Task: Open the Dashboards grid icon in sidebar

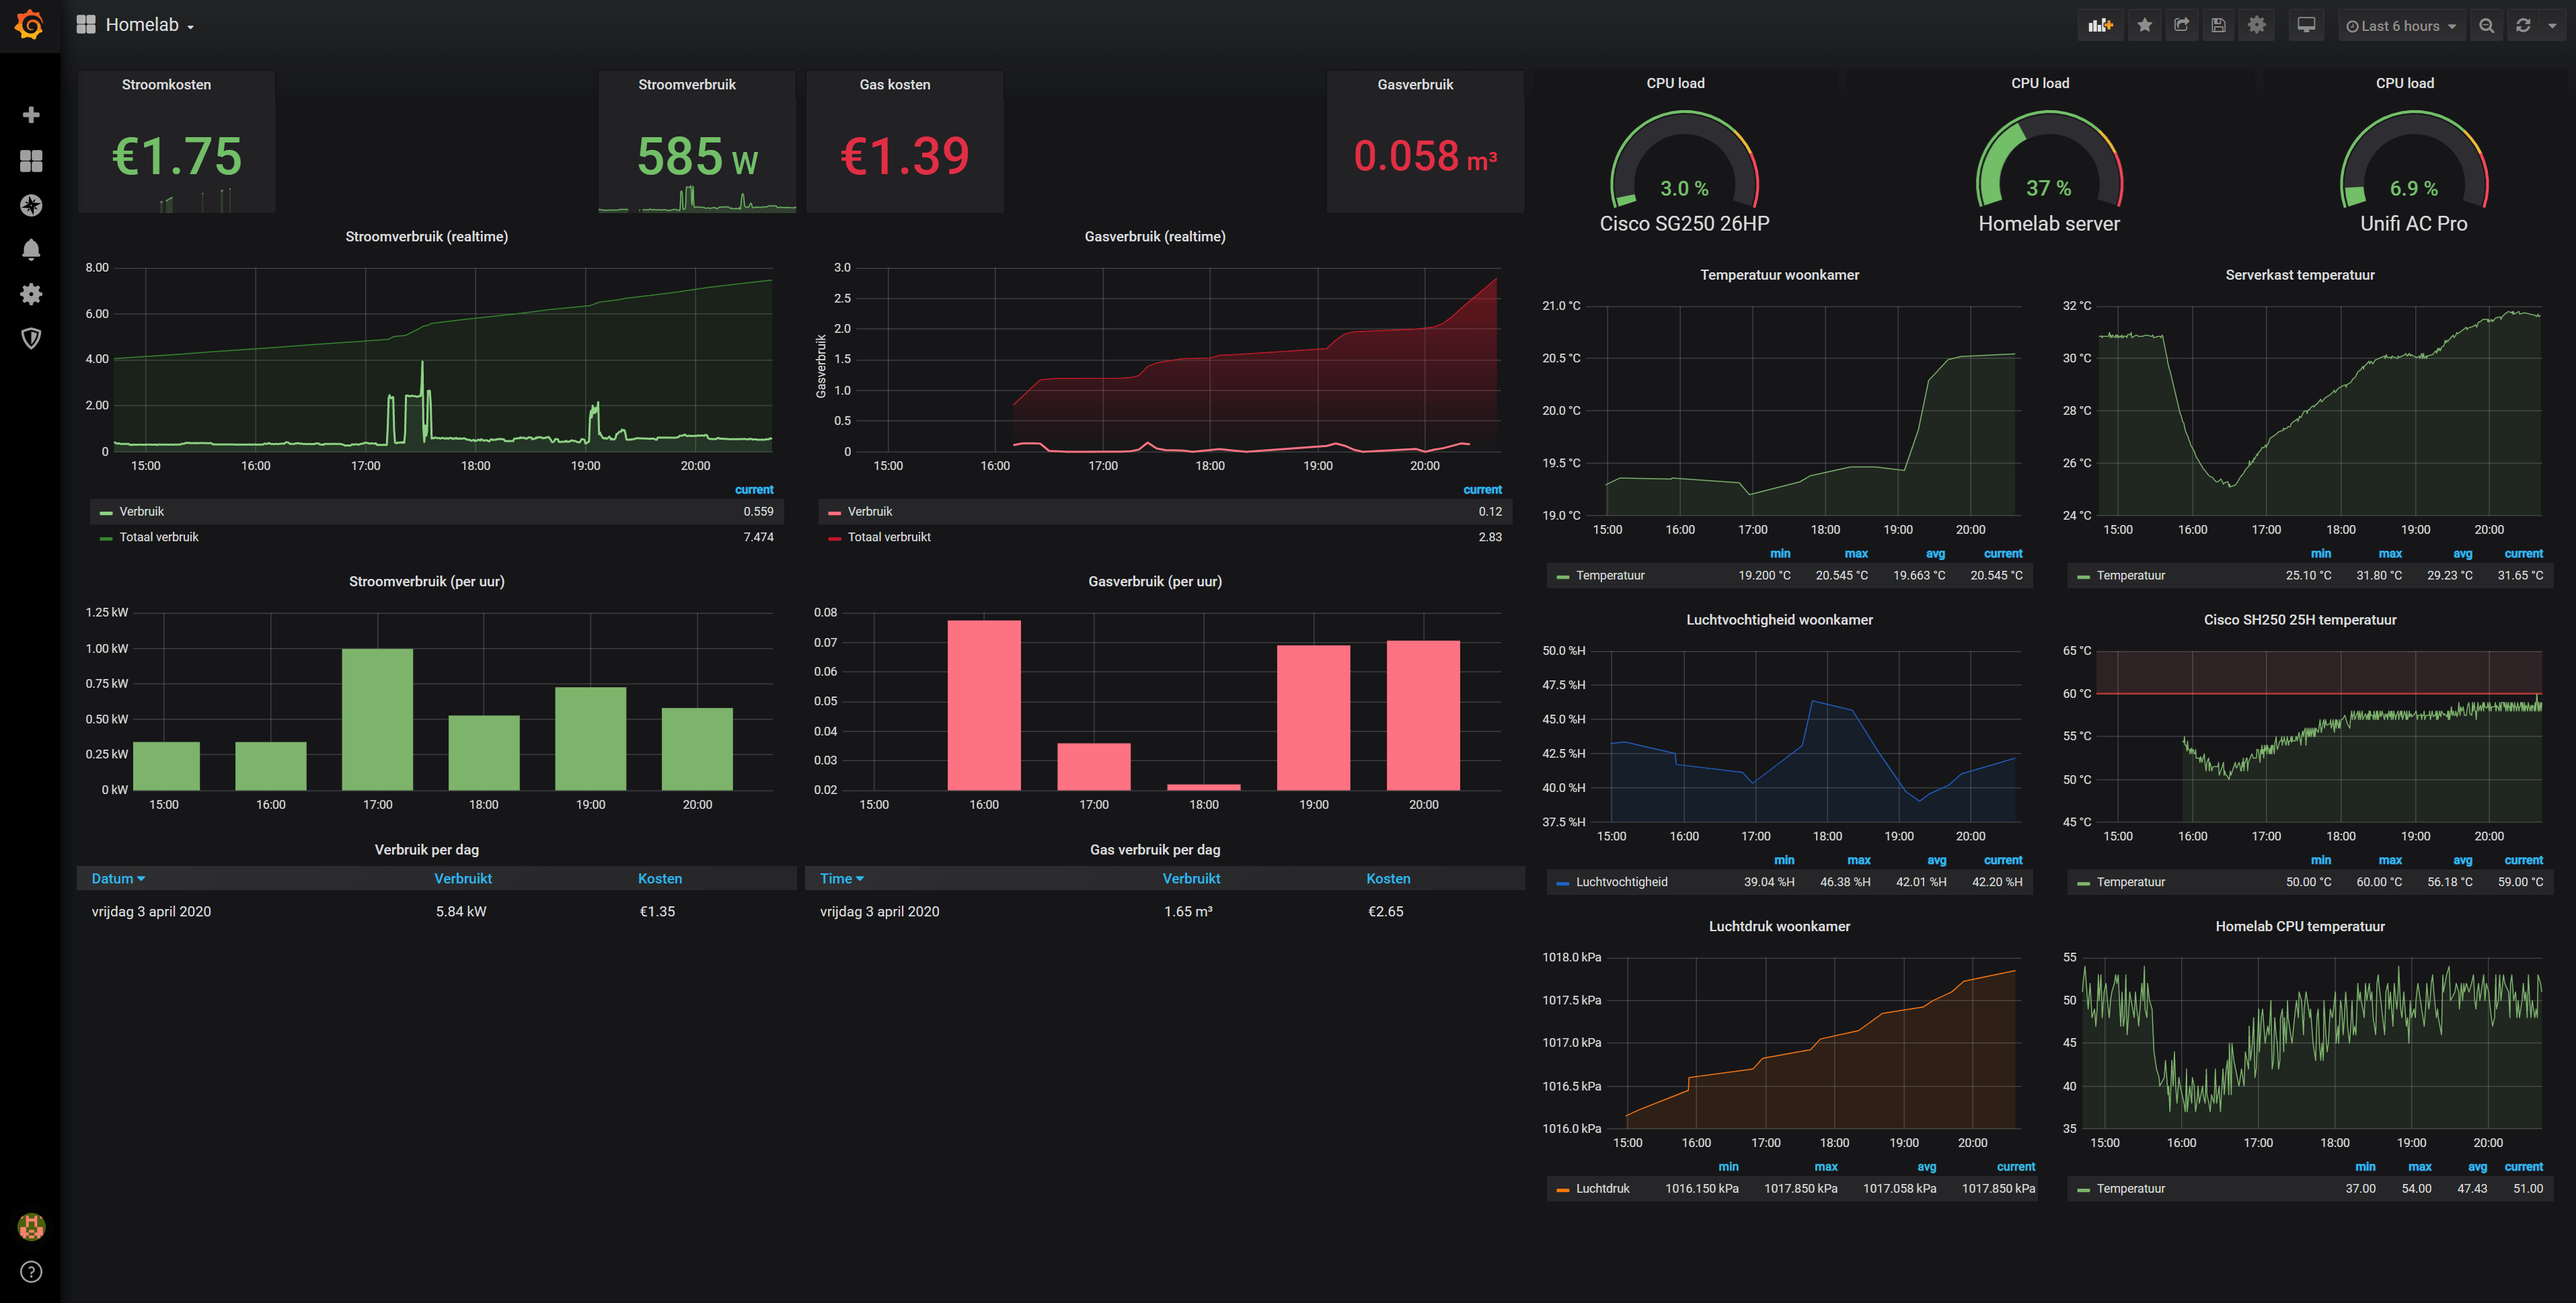Action: pos(31,160)
